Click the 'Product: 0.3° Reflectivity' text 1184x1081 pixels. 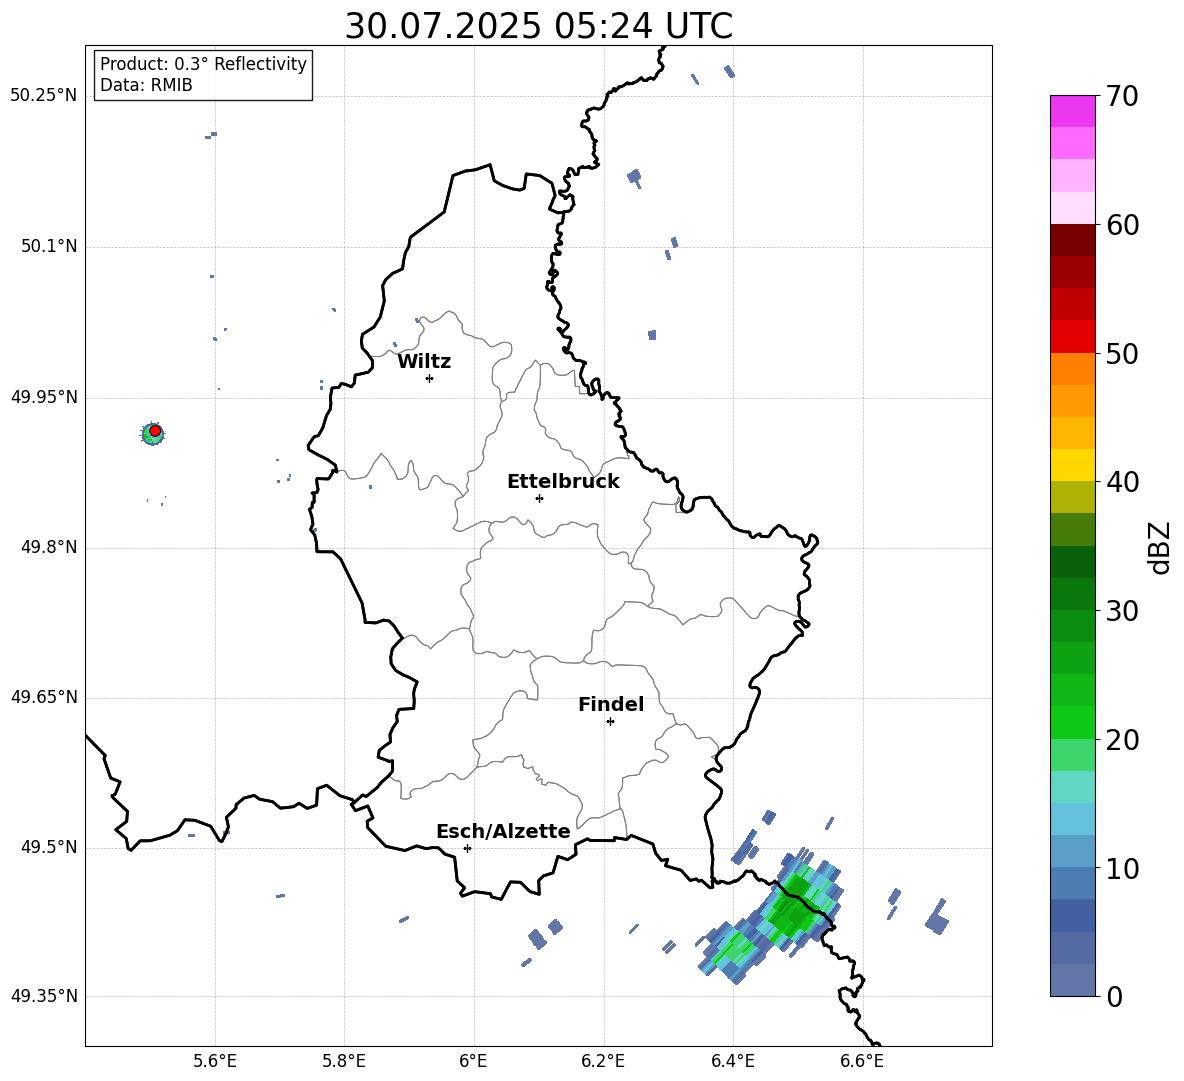point(203,64)
